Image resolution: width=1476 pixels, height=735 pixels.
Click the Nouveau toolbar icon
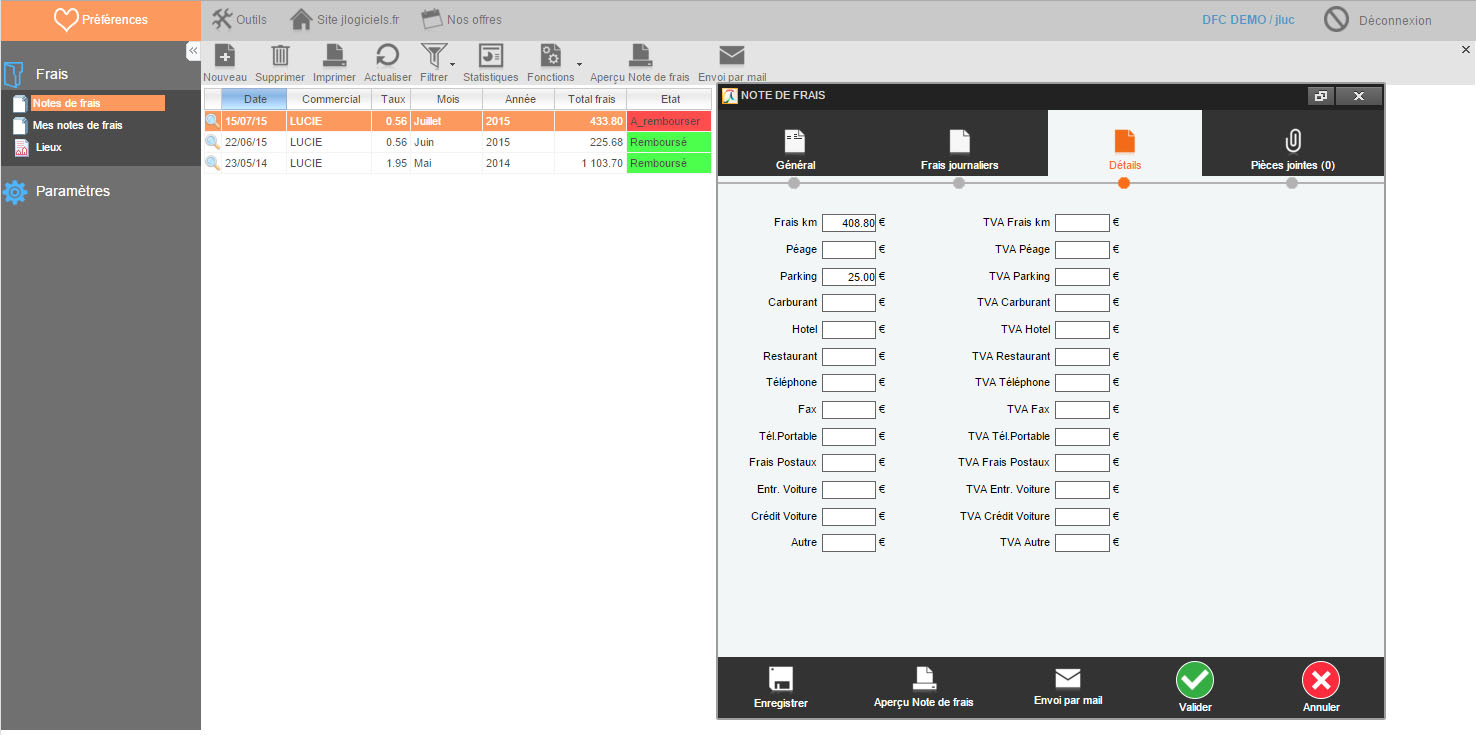(225, 55)
